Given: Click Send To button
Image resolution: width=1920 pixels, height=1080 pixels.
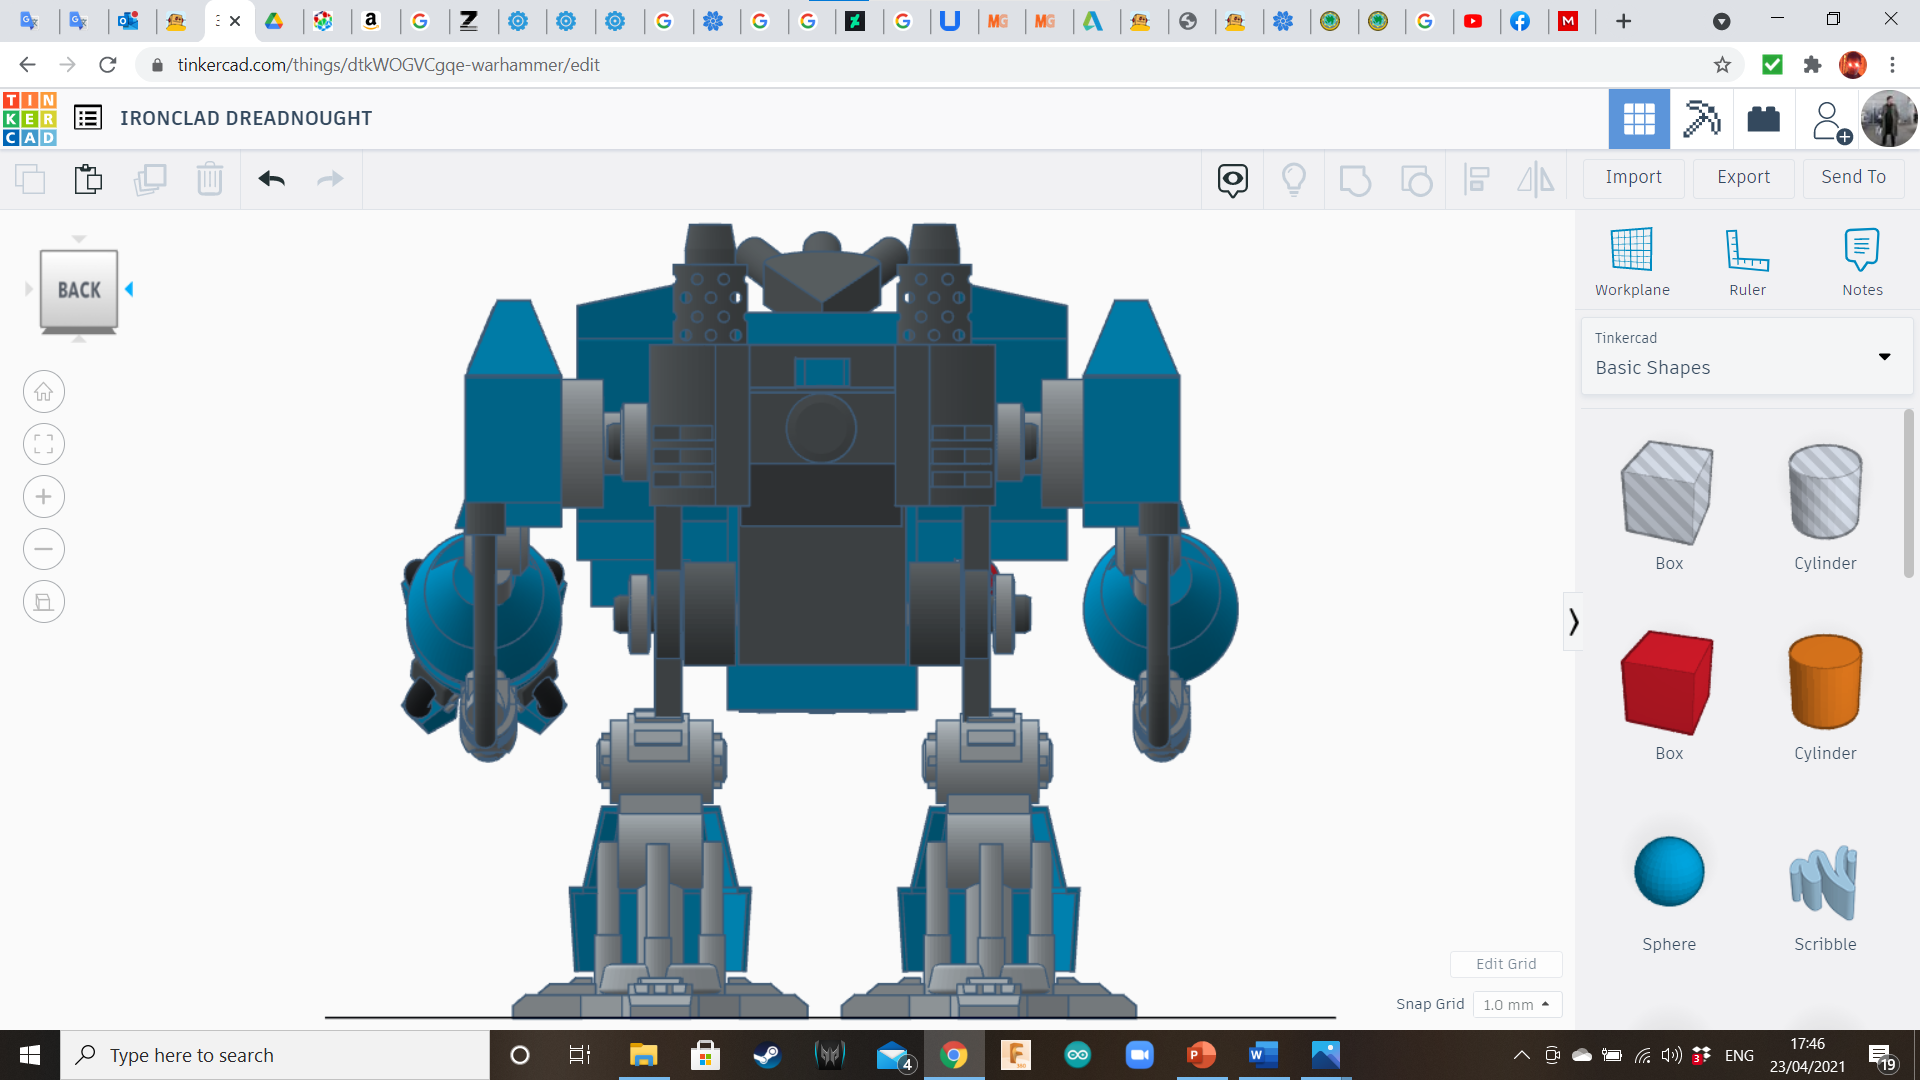Looking at the screenshot, I should coord(1853,177).
